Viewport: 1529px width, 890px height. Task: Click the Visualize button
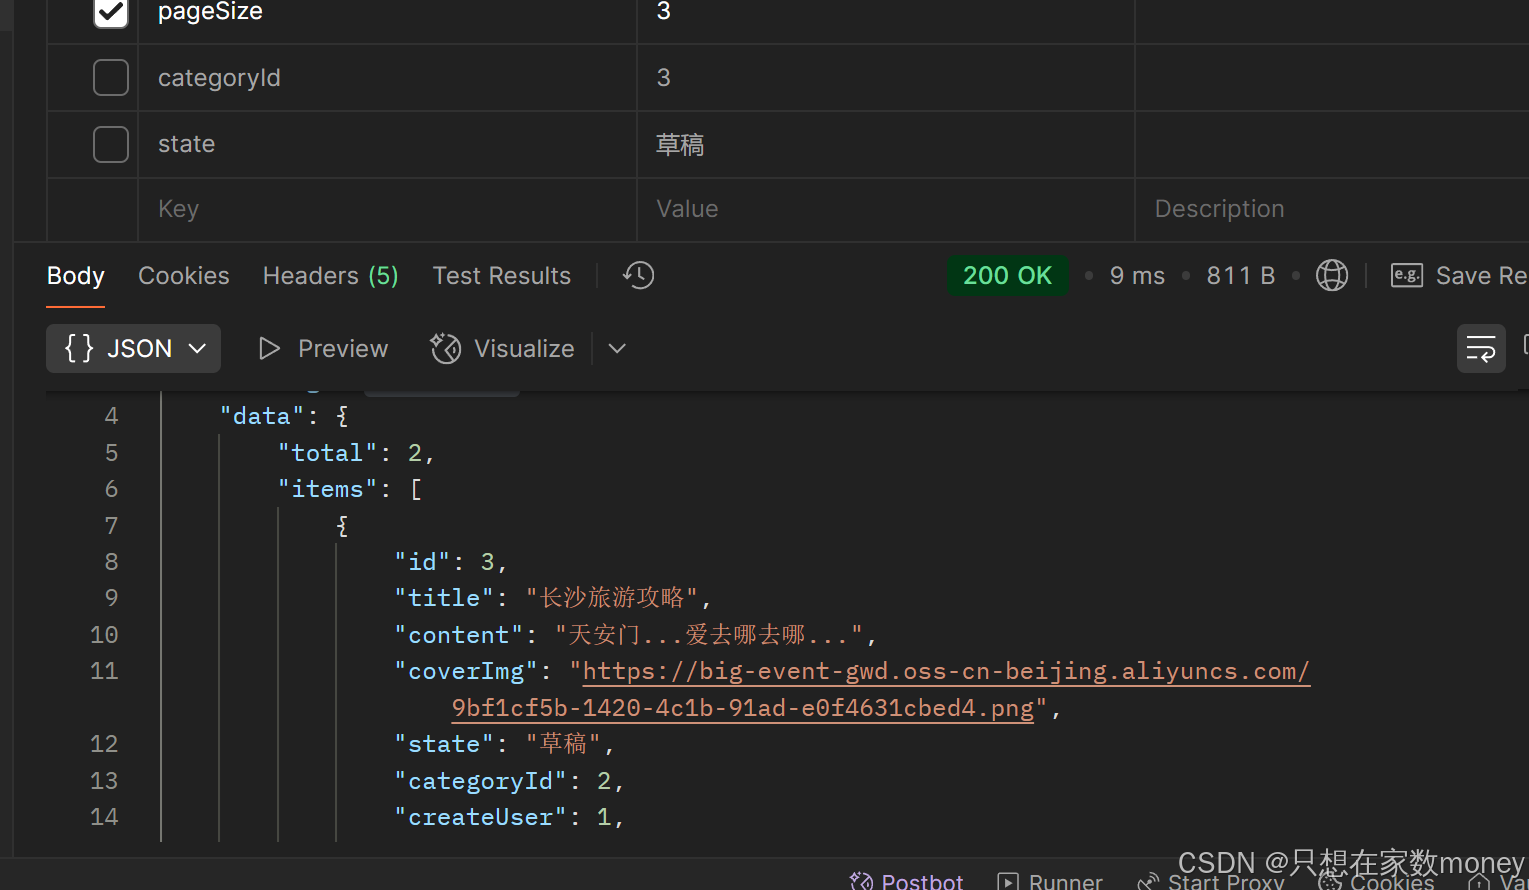(x=503, y=348)
